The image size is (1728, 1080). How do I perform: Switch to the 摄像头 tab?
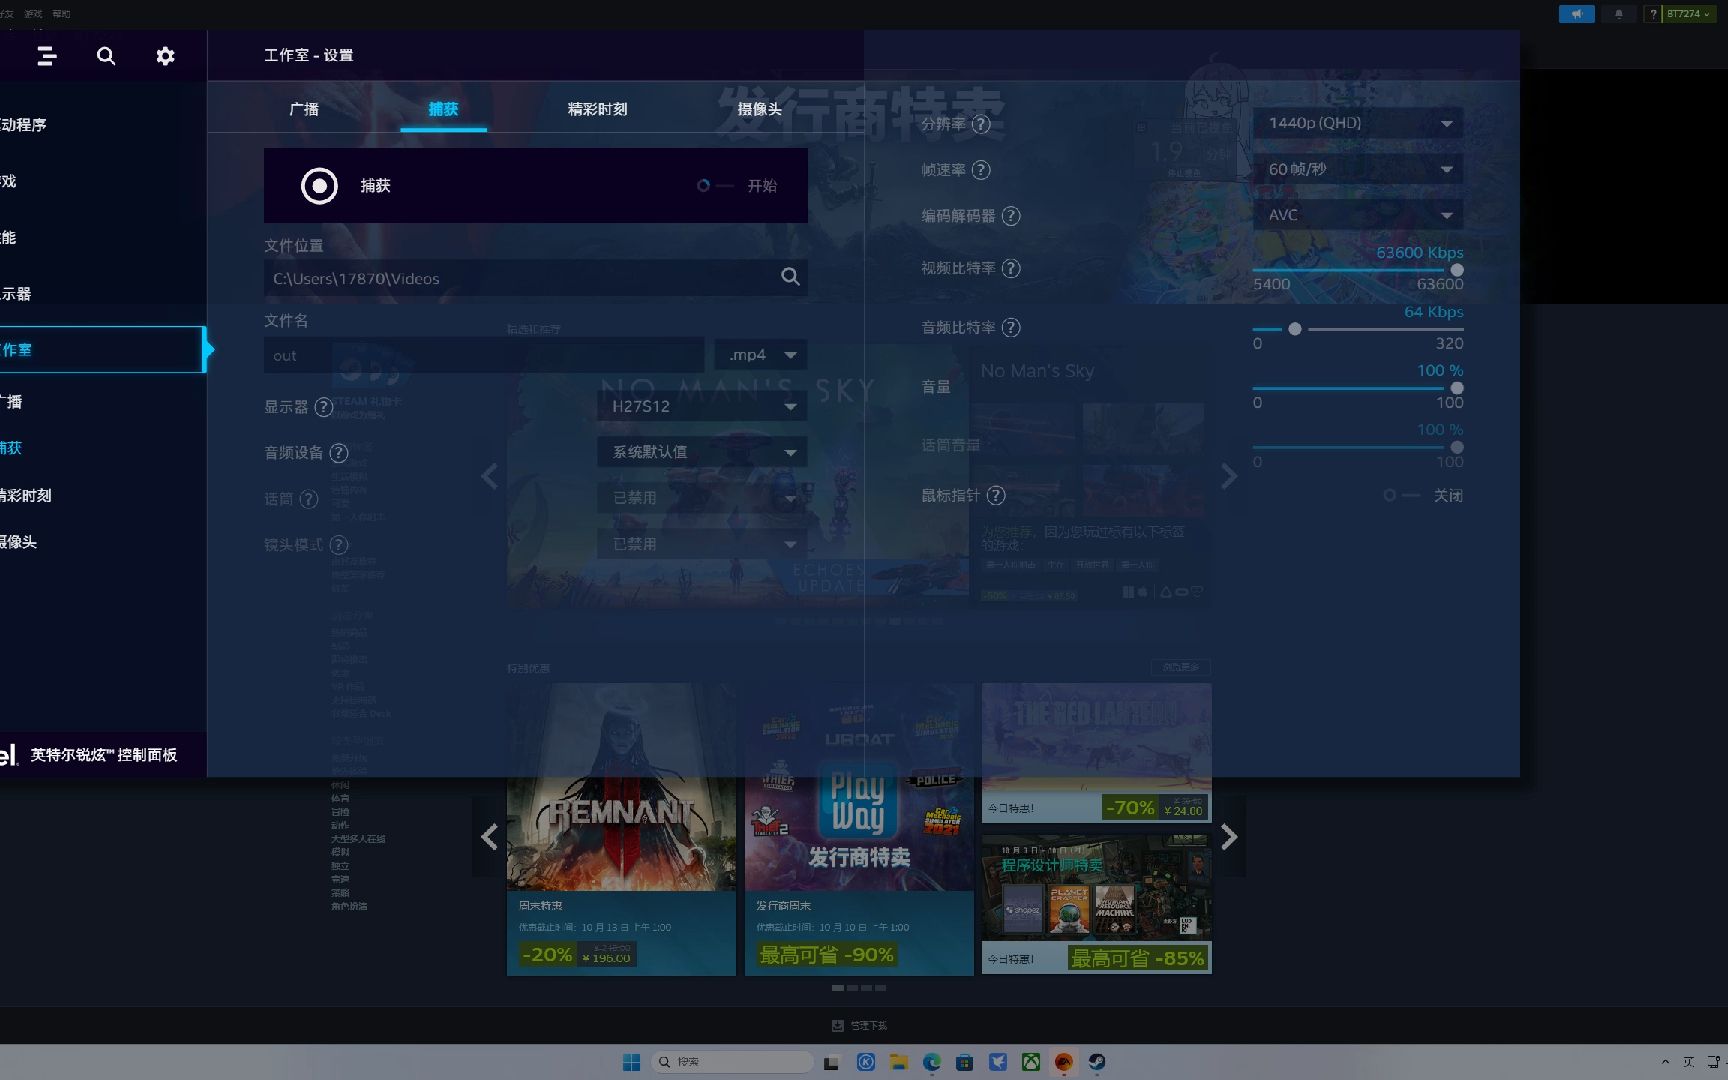(759, 109)
